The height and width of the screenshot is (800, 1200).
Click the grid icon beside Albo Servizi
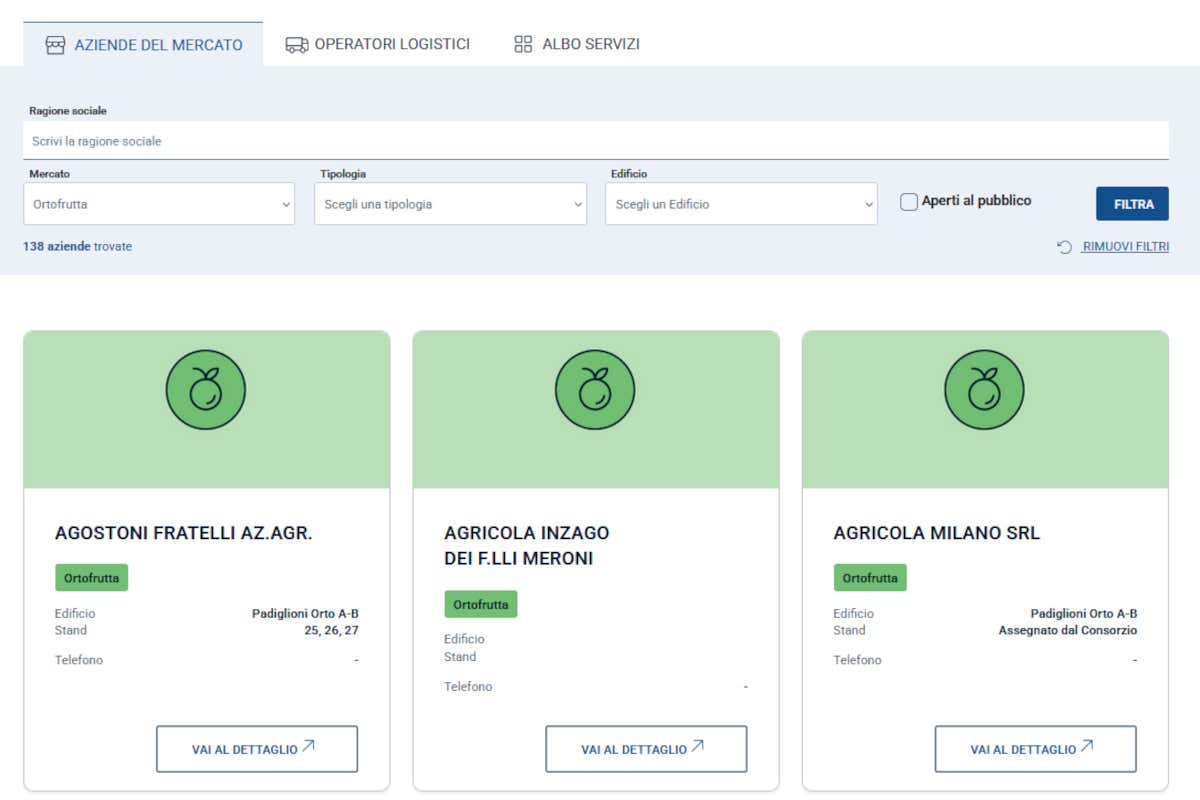pos(522,43)
